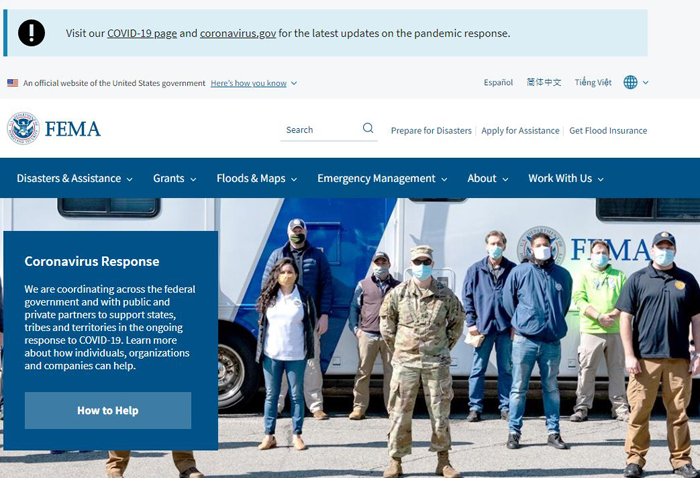Click the How to Help button
The height and width of the screenshot is (478, 700).
[x=108, y=411]
